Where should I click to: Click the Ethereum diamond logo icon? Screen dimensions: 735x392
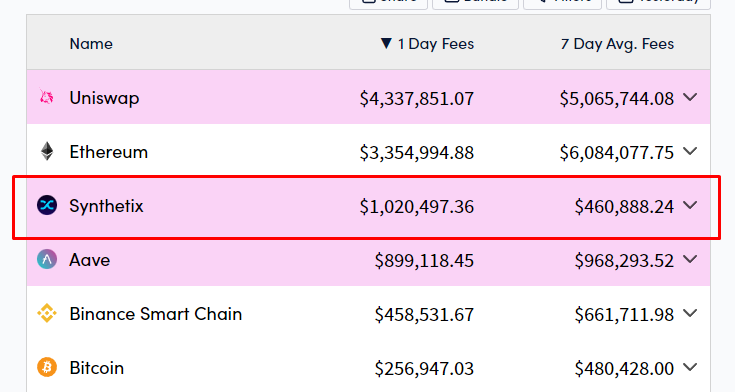pos(47,151)
